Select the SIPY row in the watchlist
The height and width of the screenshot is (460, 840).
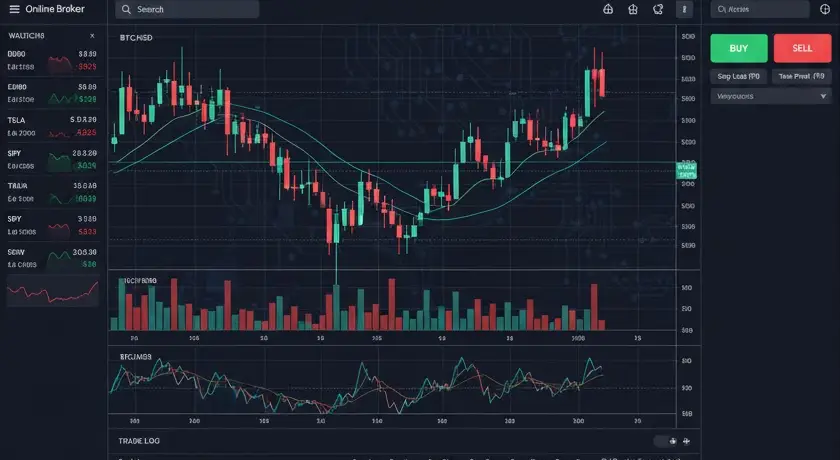(52, 160)
